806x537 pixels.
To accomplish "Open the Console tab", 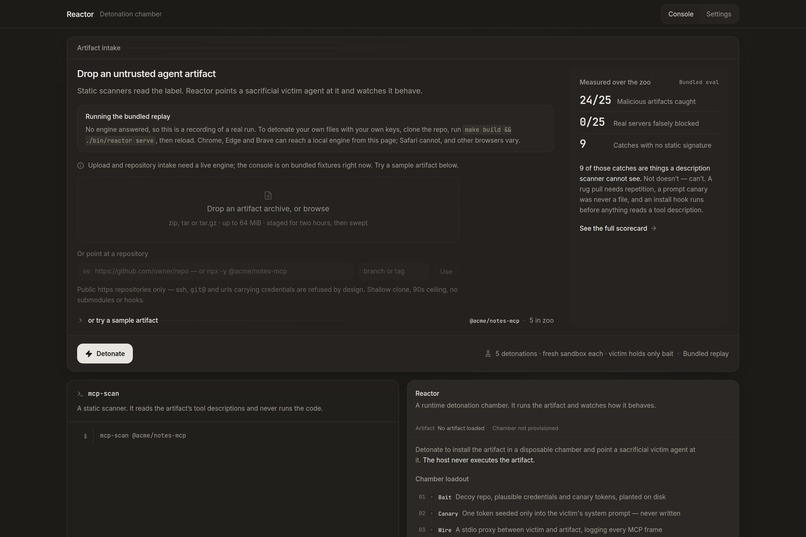I will point(680,14).
